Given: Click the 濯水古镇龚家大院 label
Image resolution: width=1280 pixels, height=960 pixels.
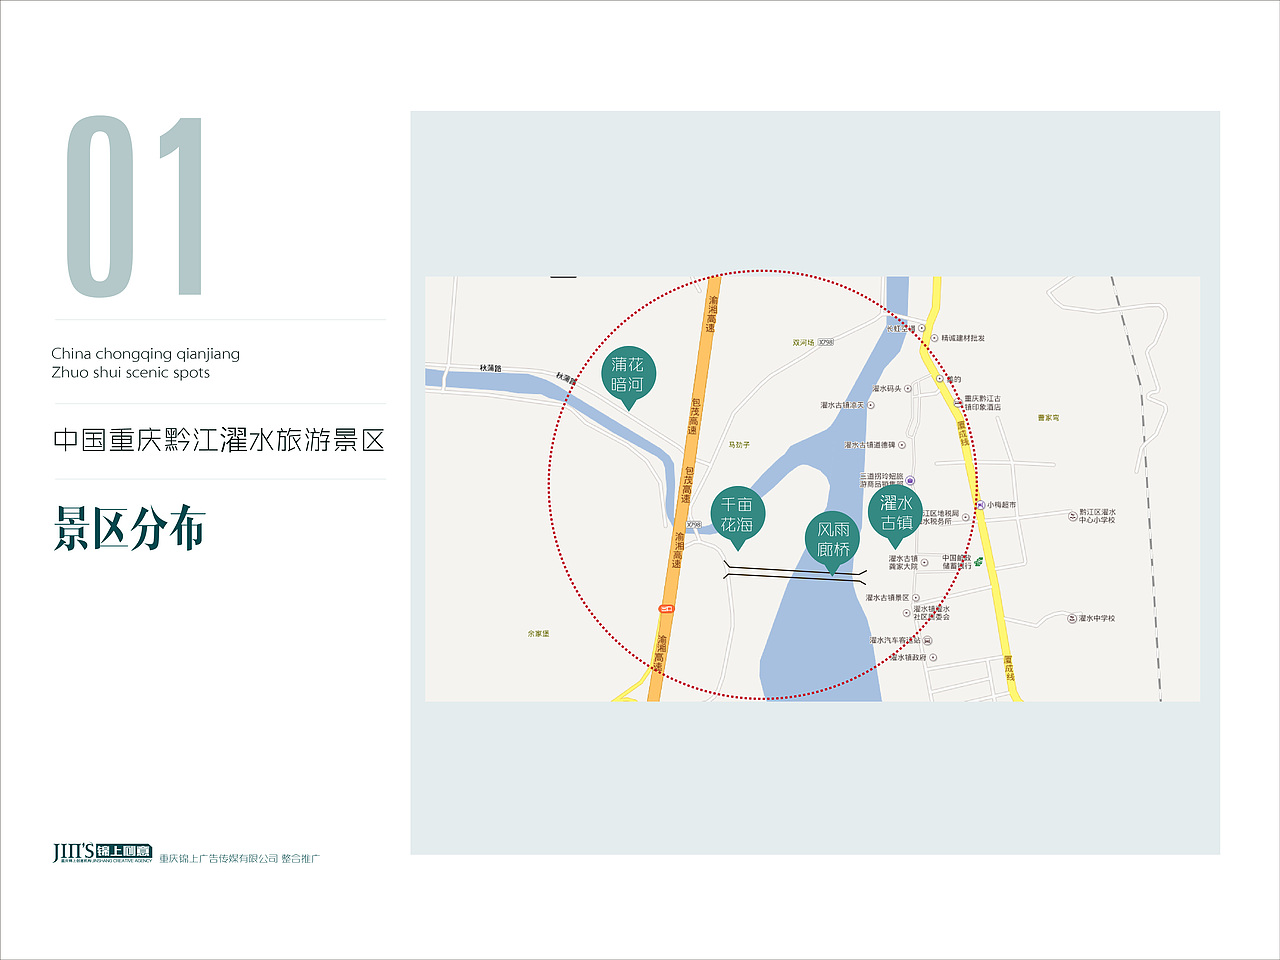Looking at the screenshot, I should [903, 563].
